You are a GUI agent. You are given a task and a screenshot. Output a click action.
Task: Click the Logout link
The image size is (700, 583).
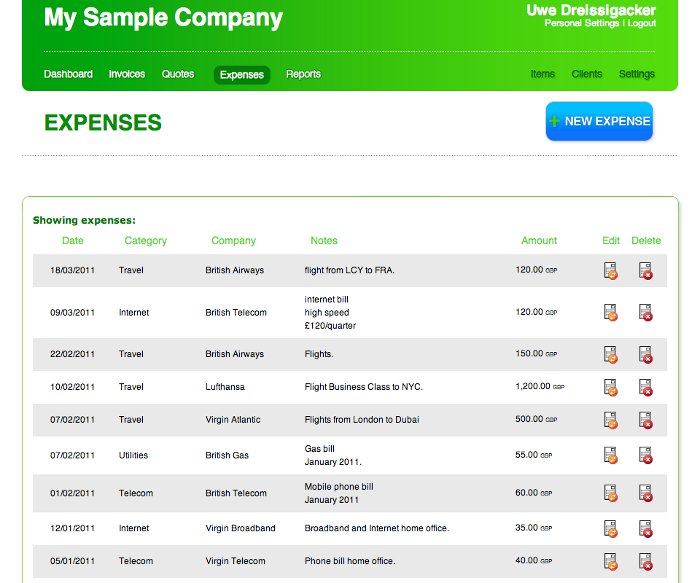click(642, 23)
